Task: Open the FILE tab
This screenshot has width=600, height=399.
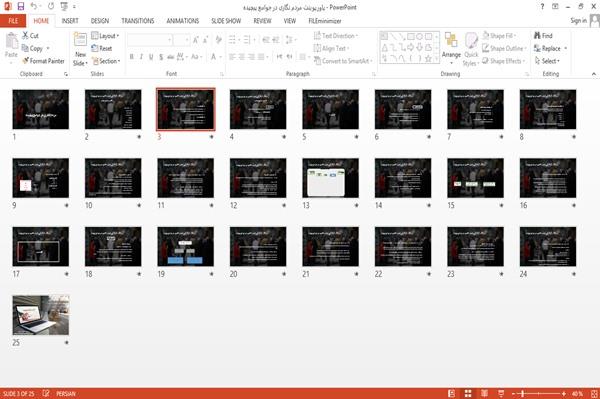Action: pyautogui.click(x=13, y=21)
